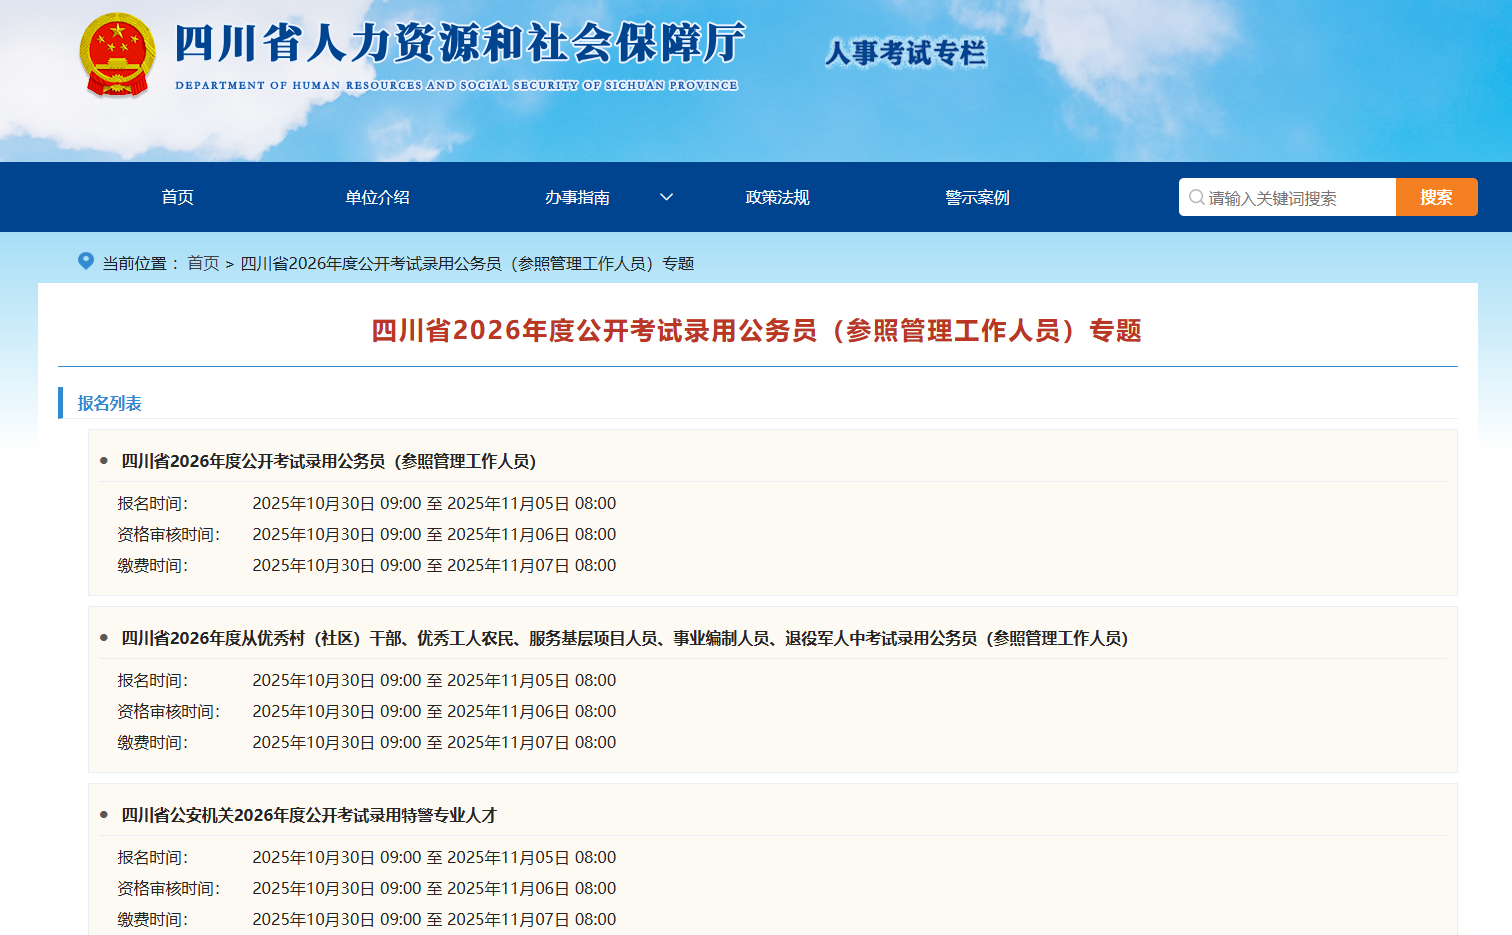
Task: Open 四川省2026年度公开考试录用公务员 registration entry
Action: pos(329,461)
